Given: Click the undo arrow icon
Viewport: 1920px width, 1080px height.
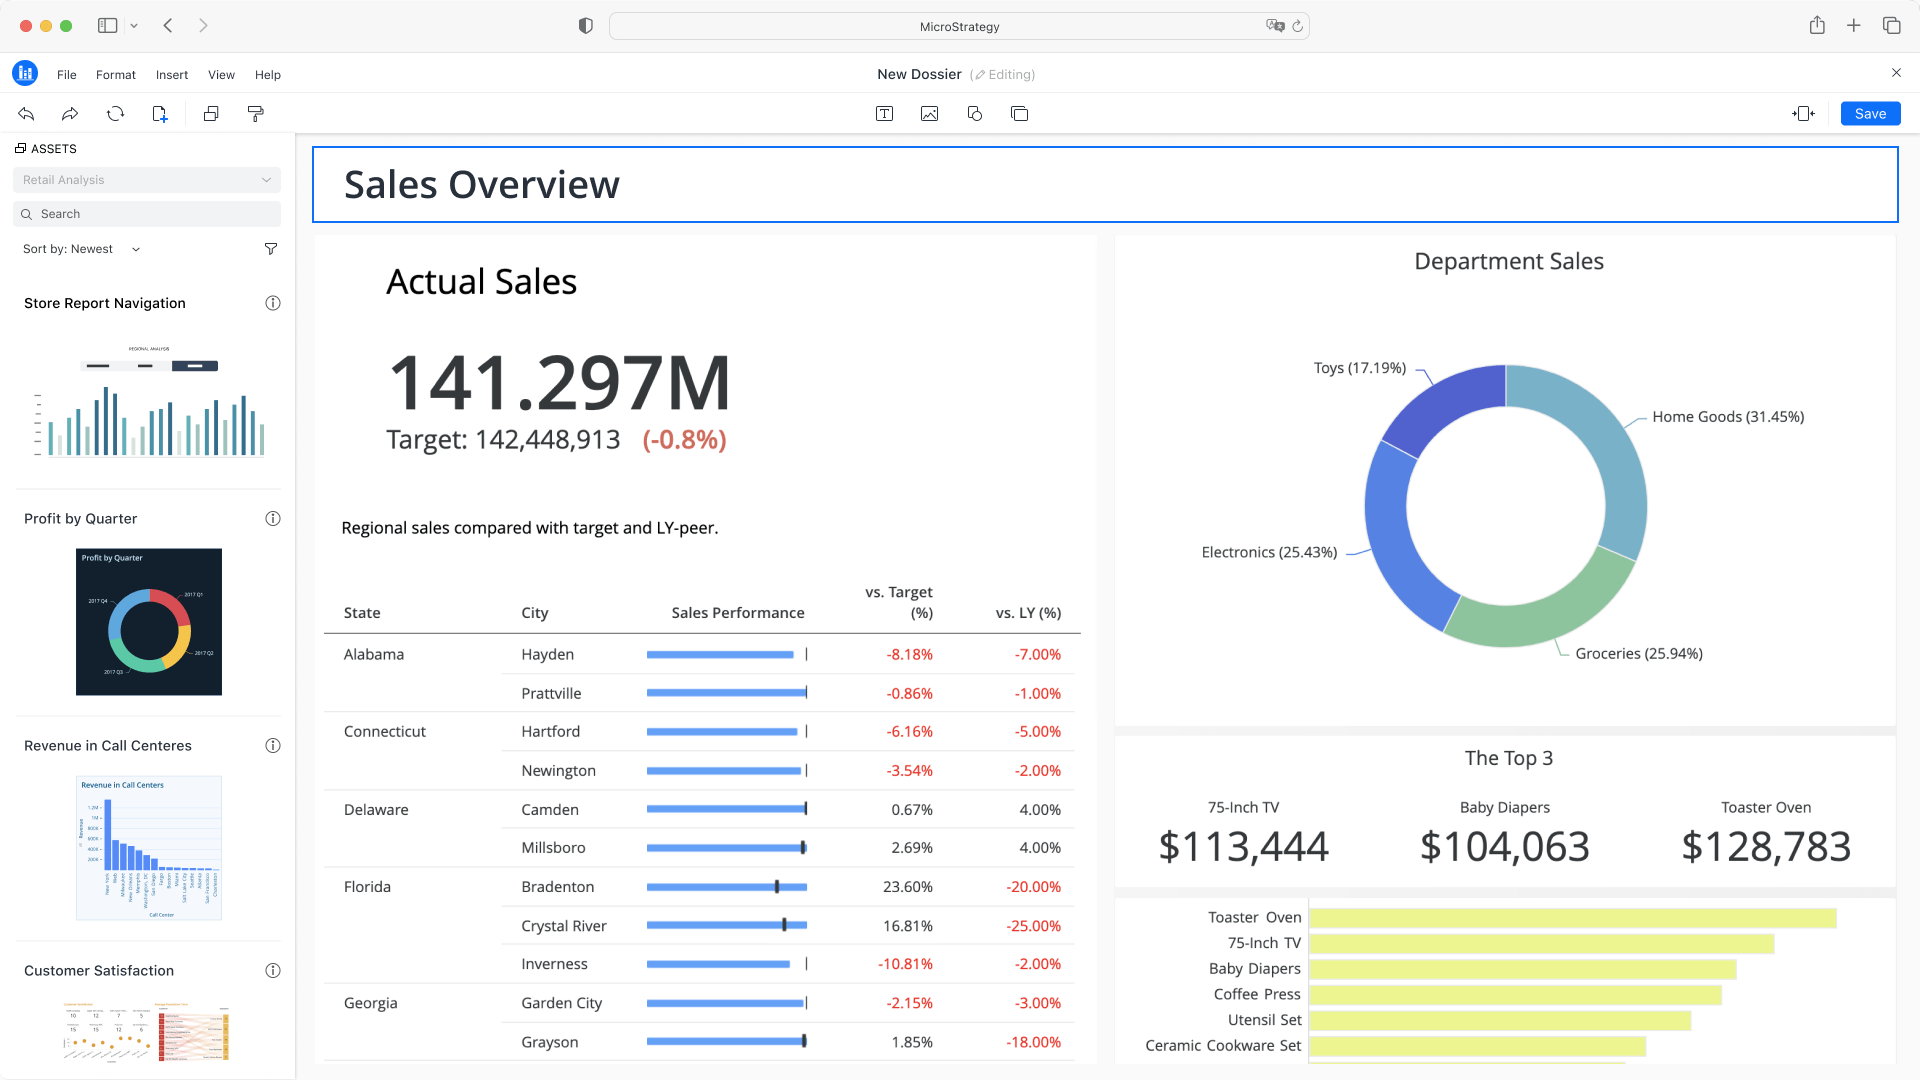Looking at the screenshot, I should pos(27,114).
